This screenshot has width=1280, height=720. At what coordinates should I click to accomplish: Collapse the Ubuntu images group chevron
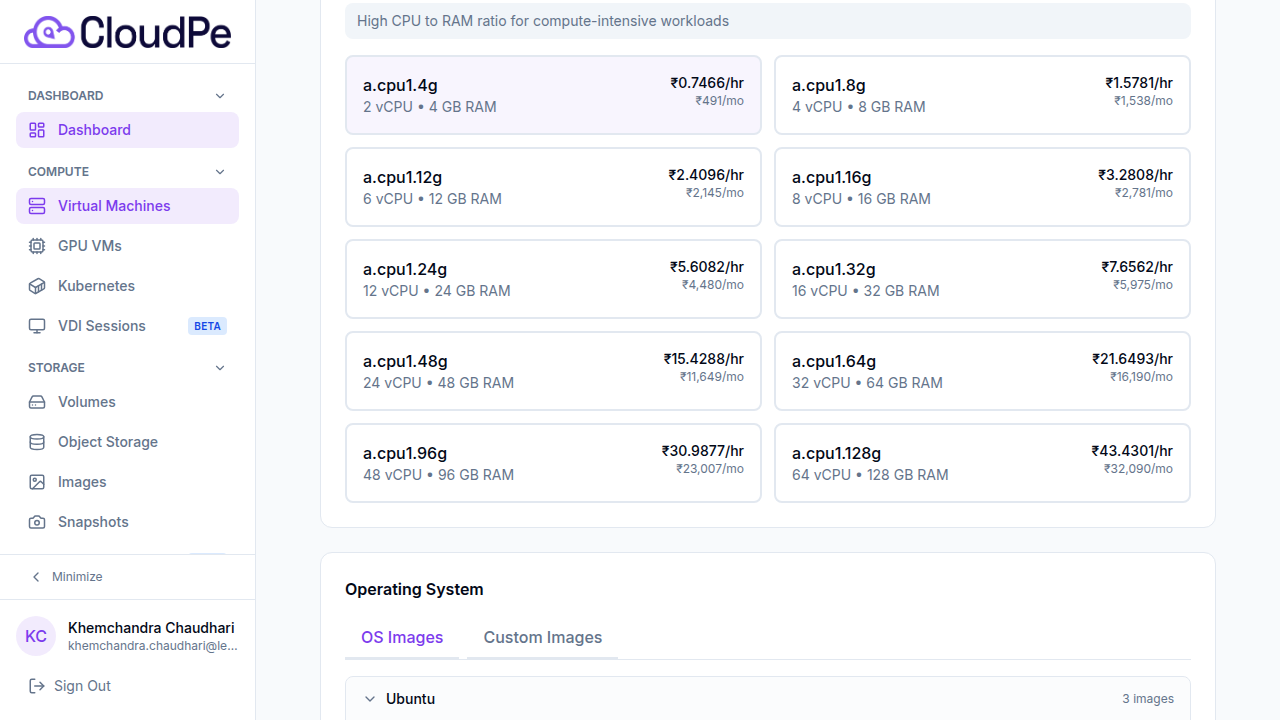click(370, 699)
